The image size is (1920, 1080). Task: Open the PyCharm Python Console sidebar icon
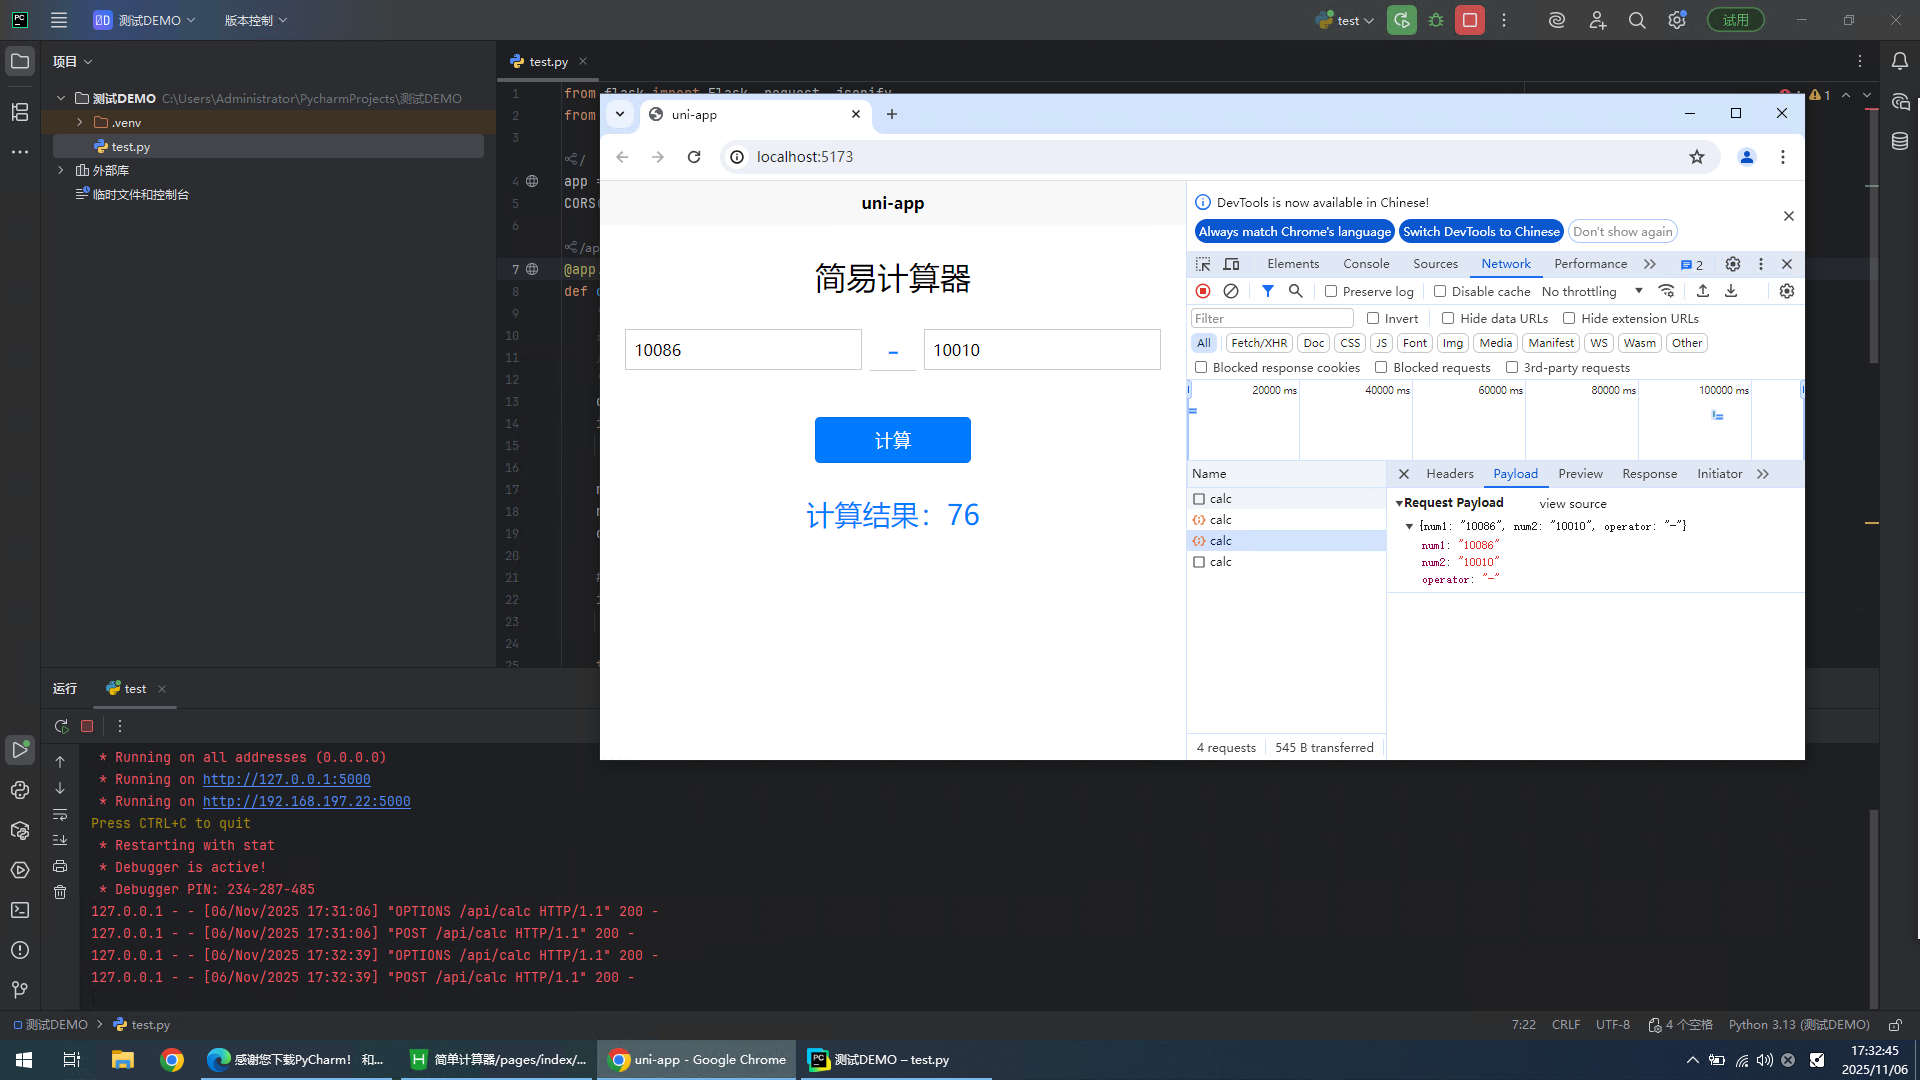point(20,790)
